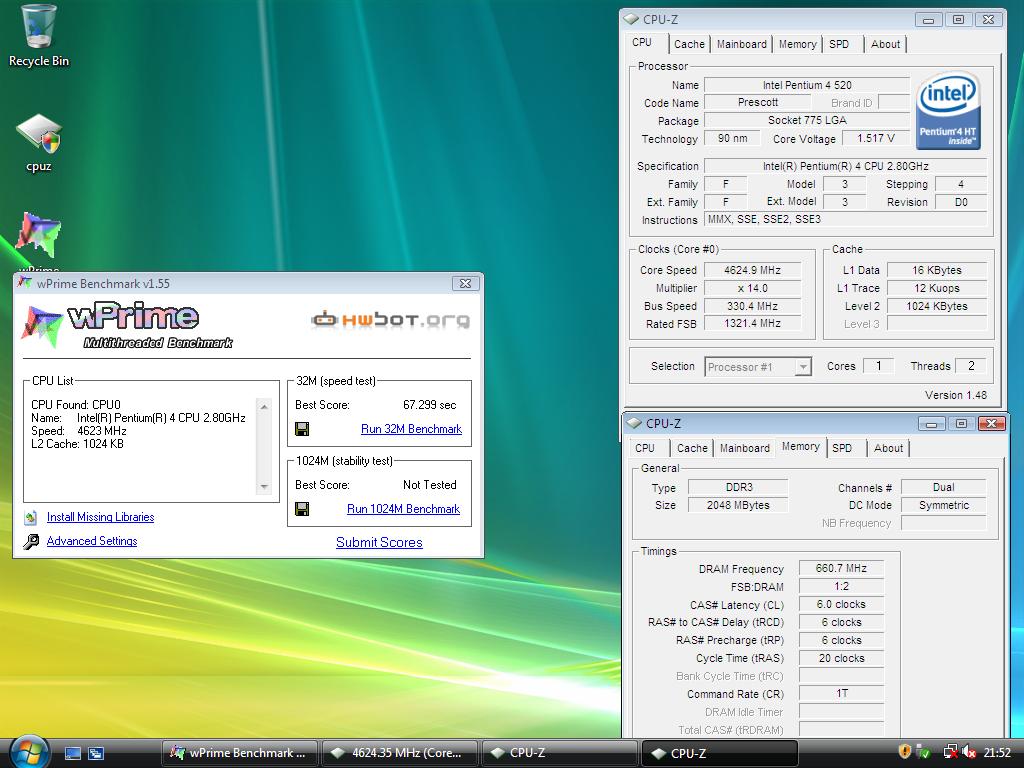This screenshot has height=768, width=1024.
Task: Click the Switch between windows quick launch icon
Action: click(96, 753)
